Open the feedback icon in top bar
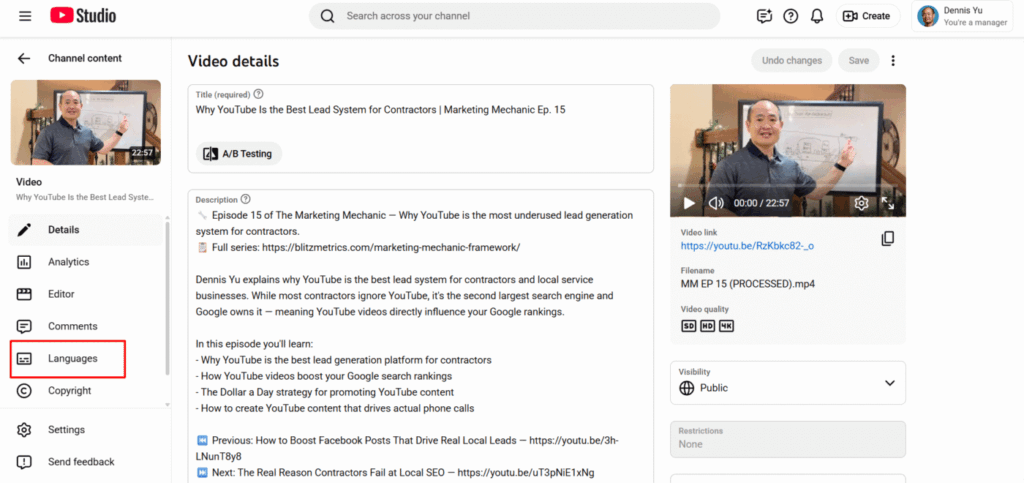Viewport: 1024px width, 483px height. point(765,16)
